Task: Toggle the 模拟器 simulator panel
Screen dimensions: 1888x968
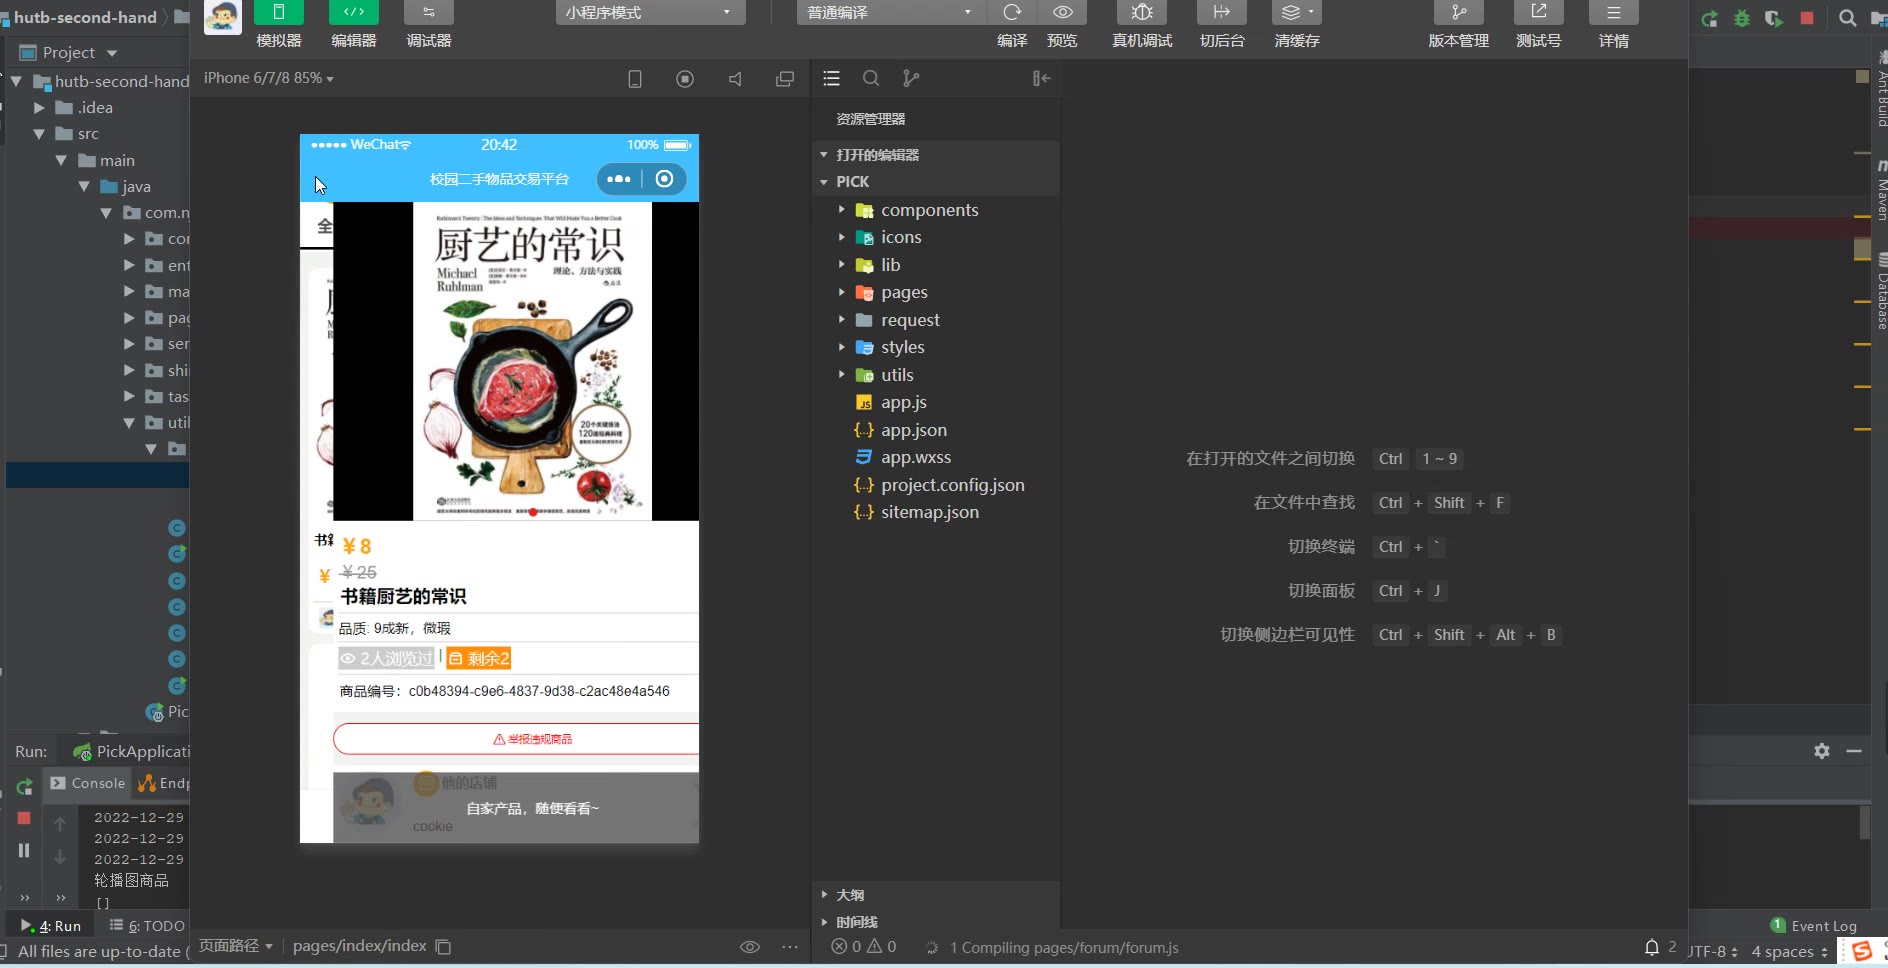Action: point(278,13)
